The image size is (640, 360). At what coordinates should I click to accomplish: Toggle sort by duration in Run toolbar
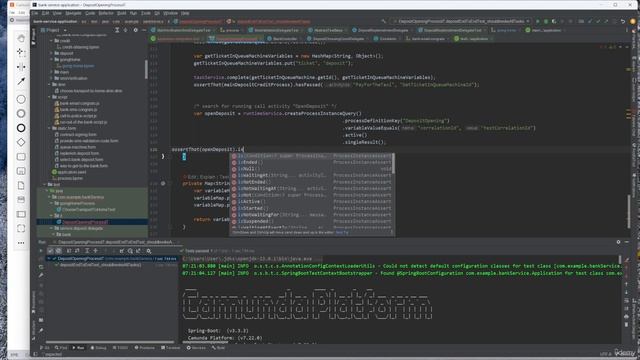[x=77, y=251]
